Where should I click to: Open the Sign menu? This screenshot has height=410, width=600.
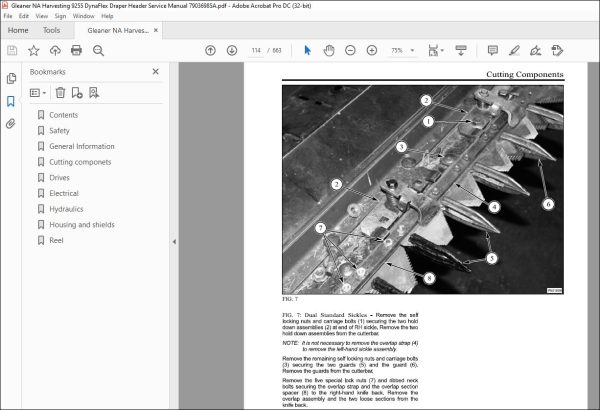[x=60, y=16]
